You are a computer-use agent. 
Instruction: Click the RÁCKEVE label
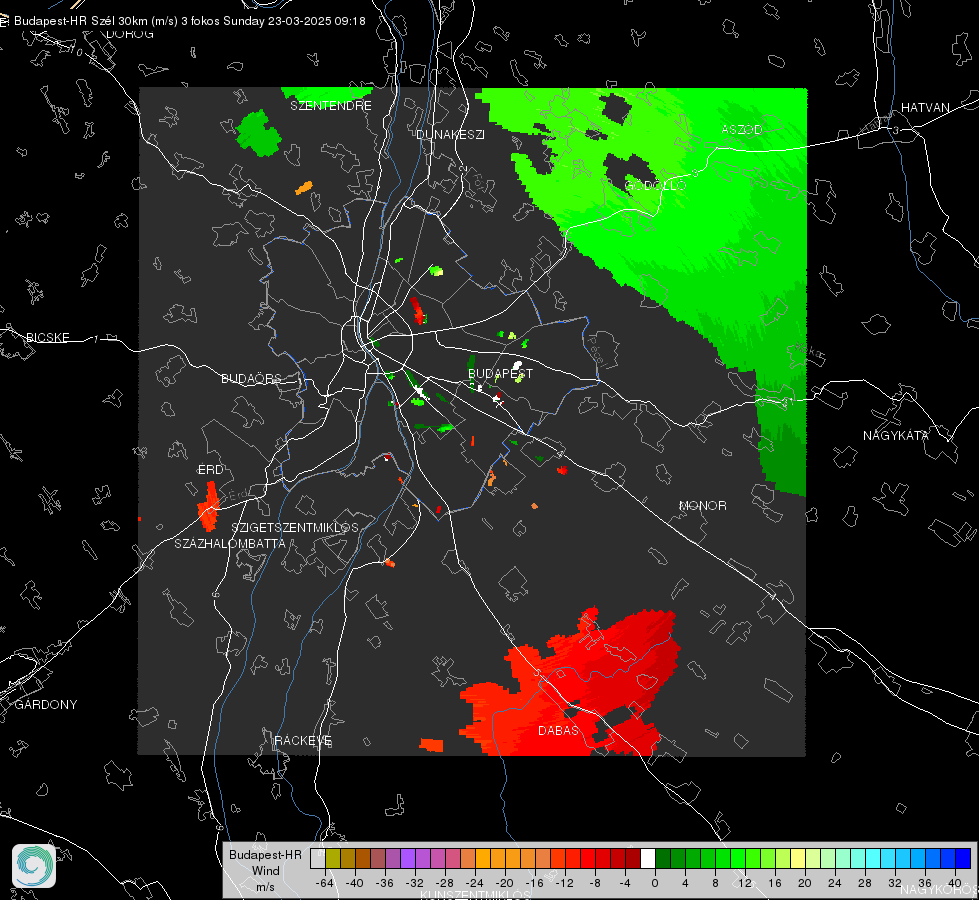[x=303, y=740]
